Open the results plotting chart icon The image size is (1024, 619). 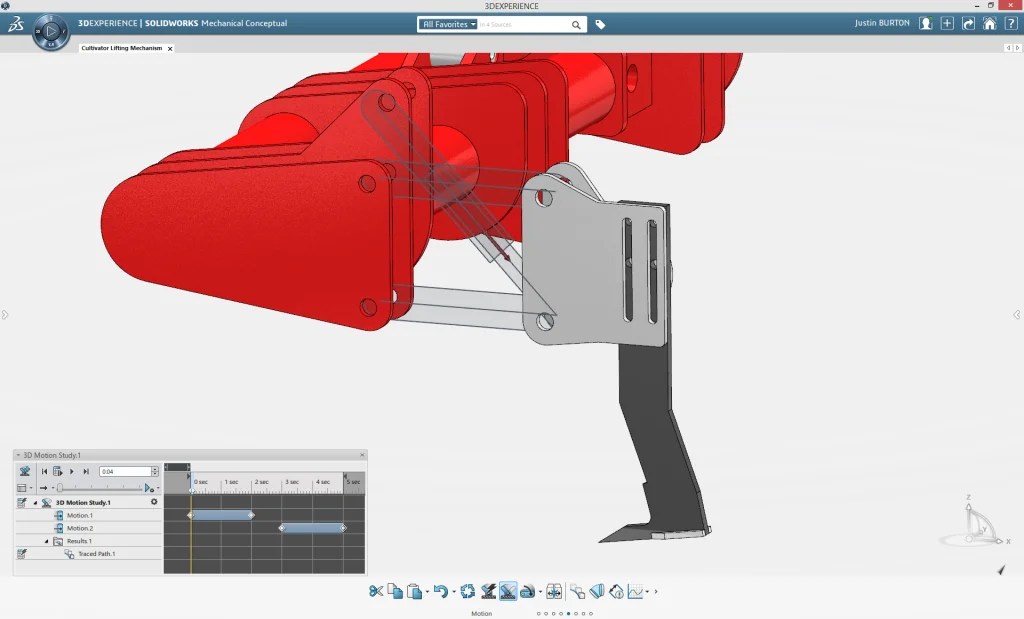[x=634, y=592]
